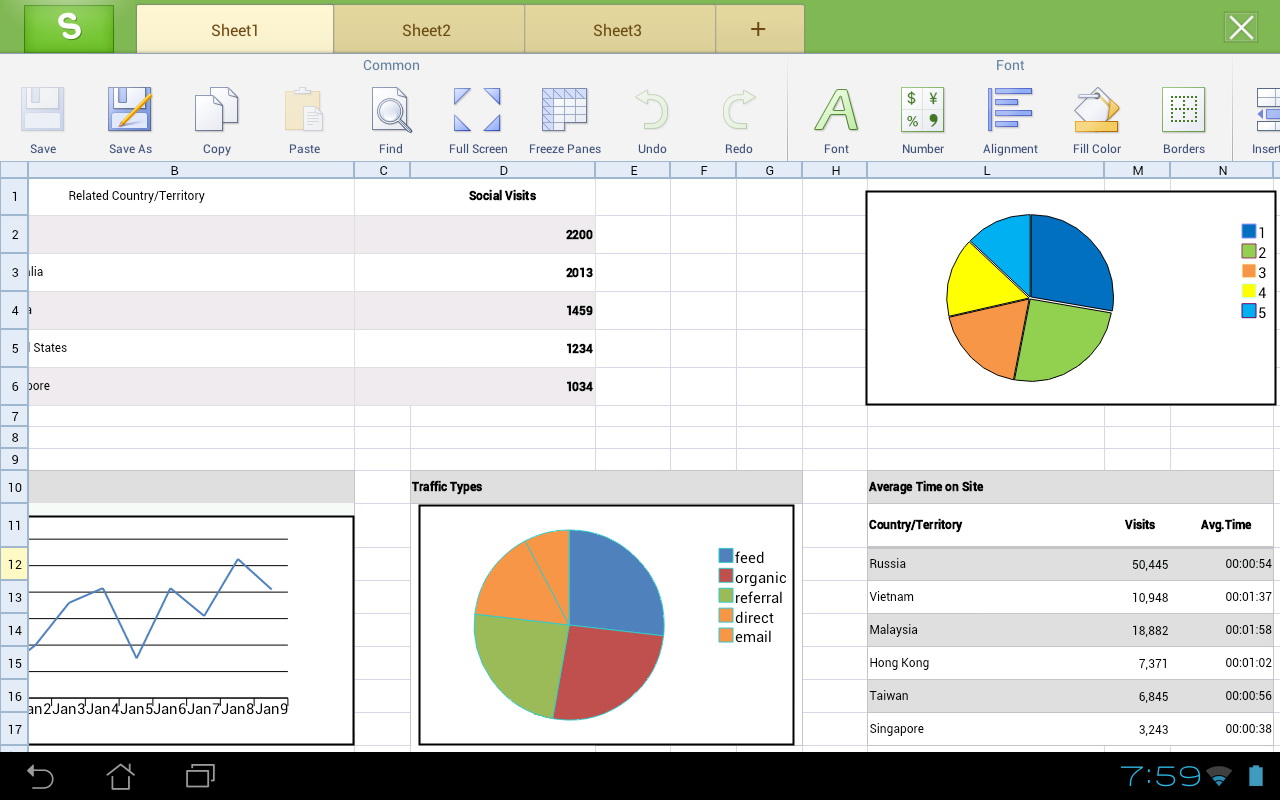Add a new sheet with the plus button
This screenshot has width=1280, height=800.
click(x=759, y=29)
